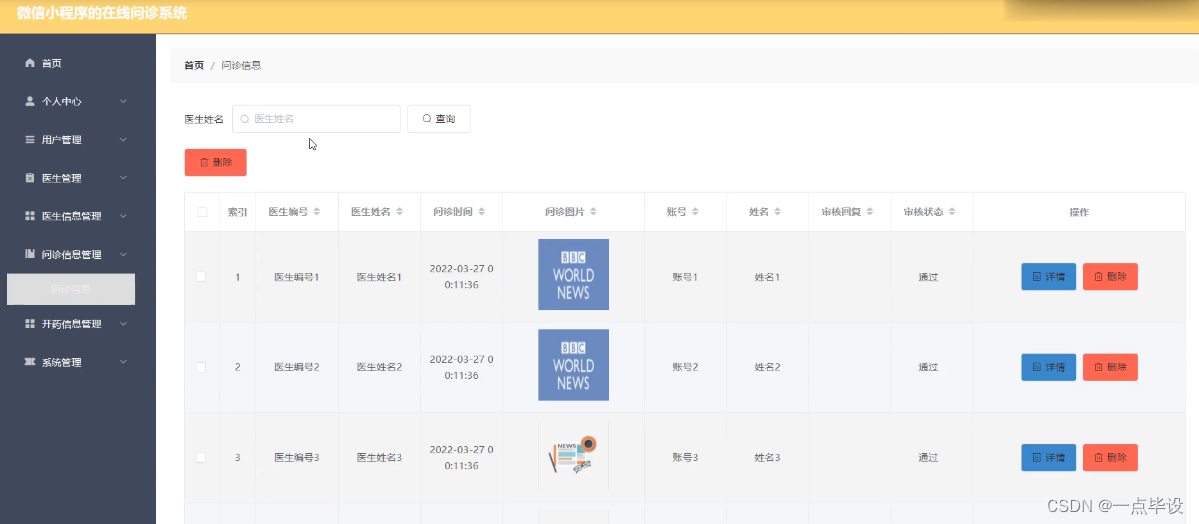1199x524 pixels.
Task: Click the 微信小程序的在线问诊系统 header title
Action: click(x=101, y=13)
